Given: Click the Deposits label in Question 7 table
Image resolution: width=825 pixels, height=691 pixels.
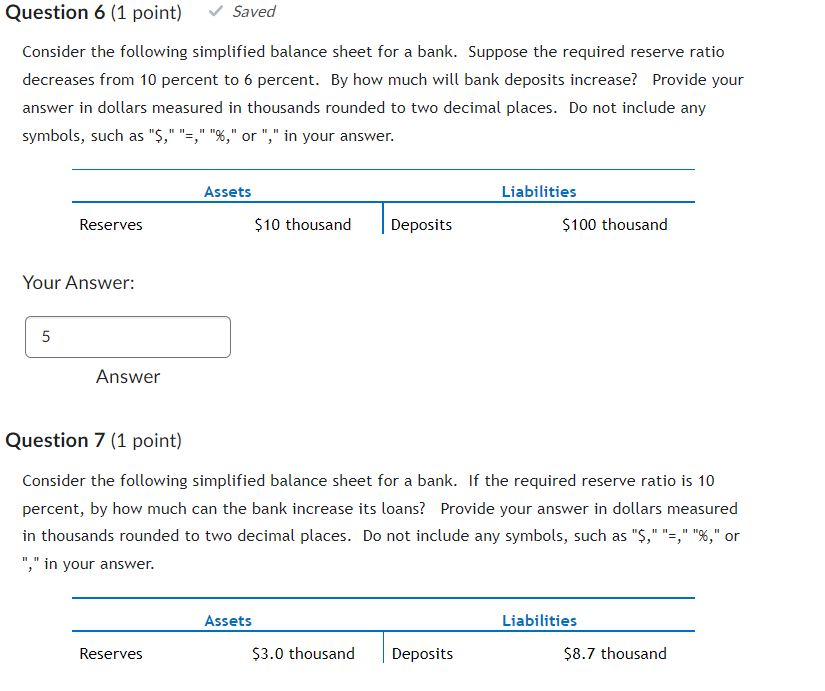Looking at the screenshot, I should coord(421,653).
